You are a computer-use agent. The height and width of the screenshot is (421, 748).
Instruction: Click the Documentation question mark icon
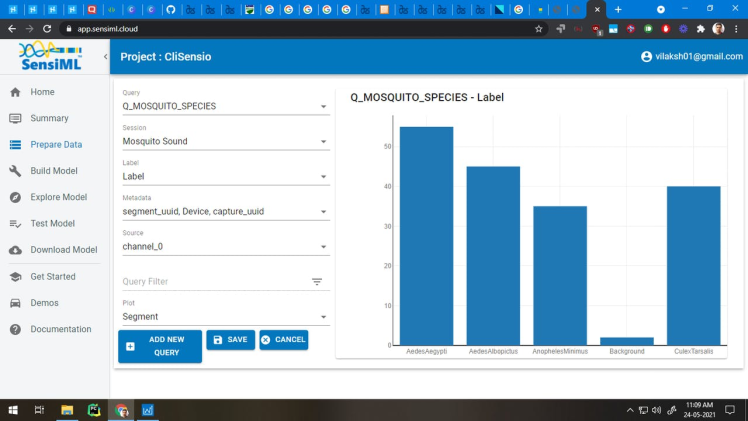tap(15, 329)
